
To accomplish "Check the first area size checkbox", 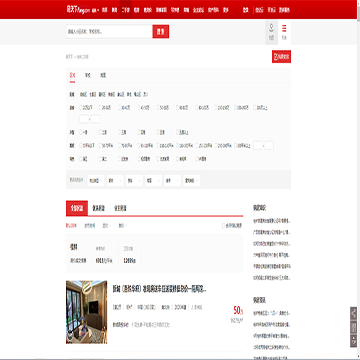I will point(81,146).
